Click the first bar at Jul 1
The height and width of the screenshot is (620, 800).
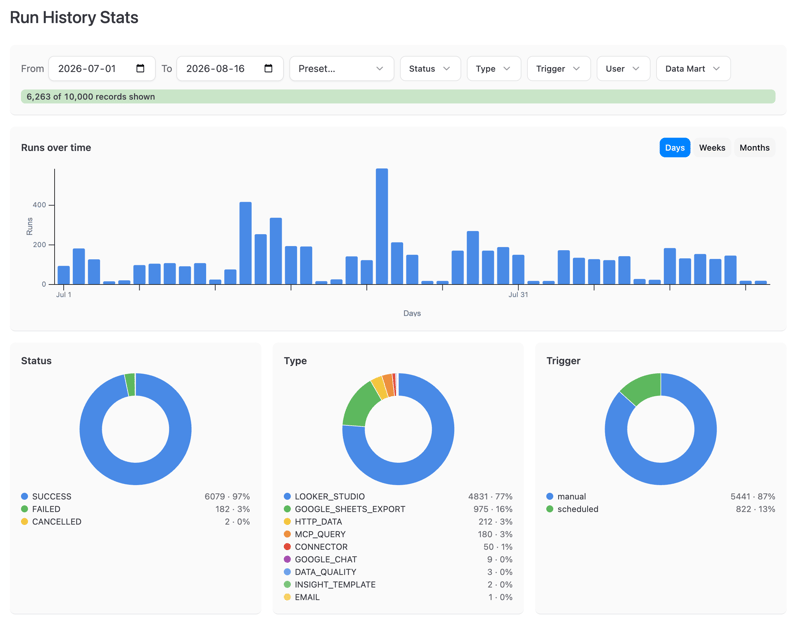[x=64, y=275]
